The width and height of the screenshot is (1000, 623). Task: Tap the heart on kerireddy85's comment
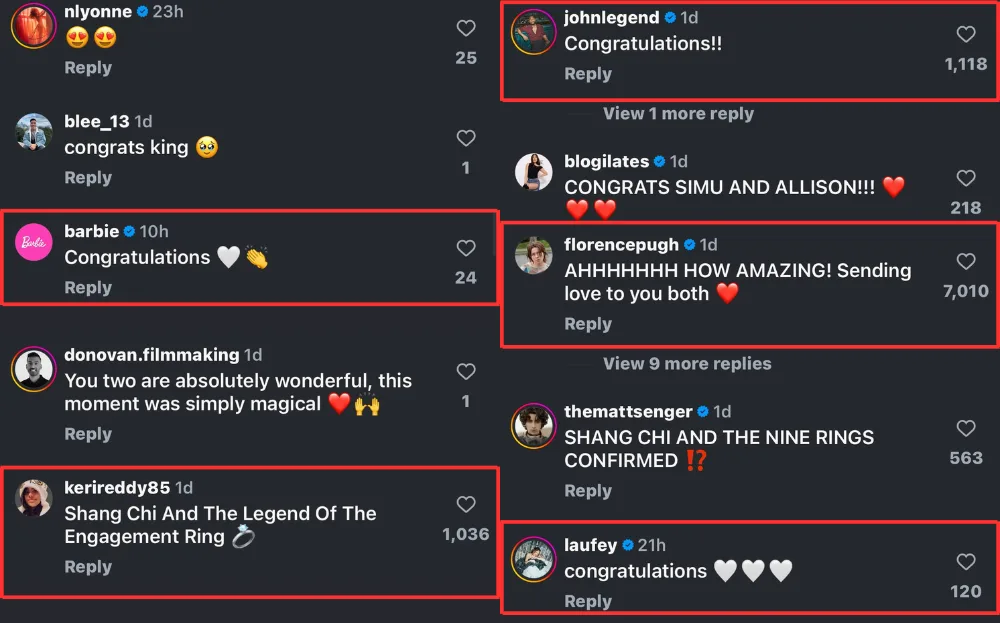click(466, 505)
